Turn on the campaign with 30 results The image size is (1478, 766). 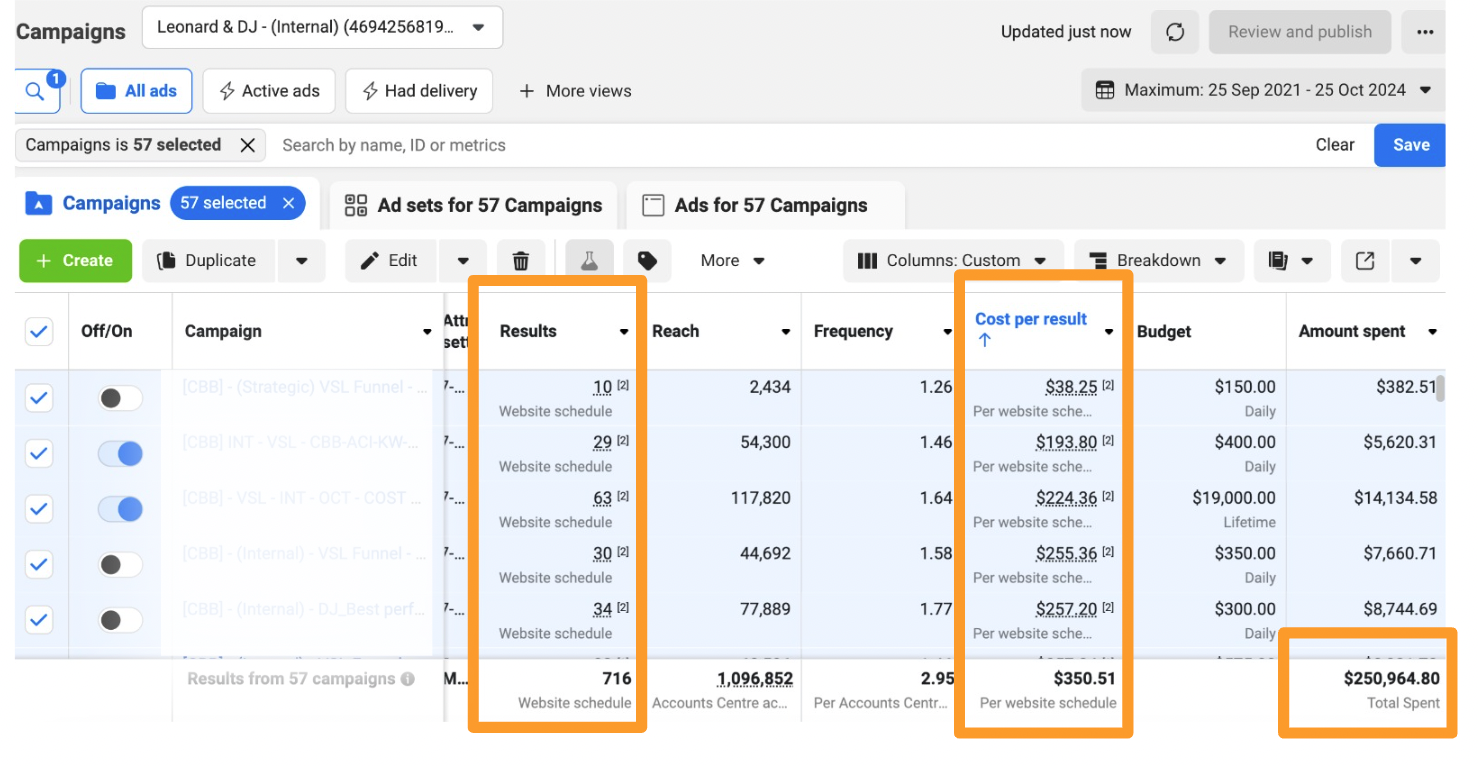click(120, 565)
